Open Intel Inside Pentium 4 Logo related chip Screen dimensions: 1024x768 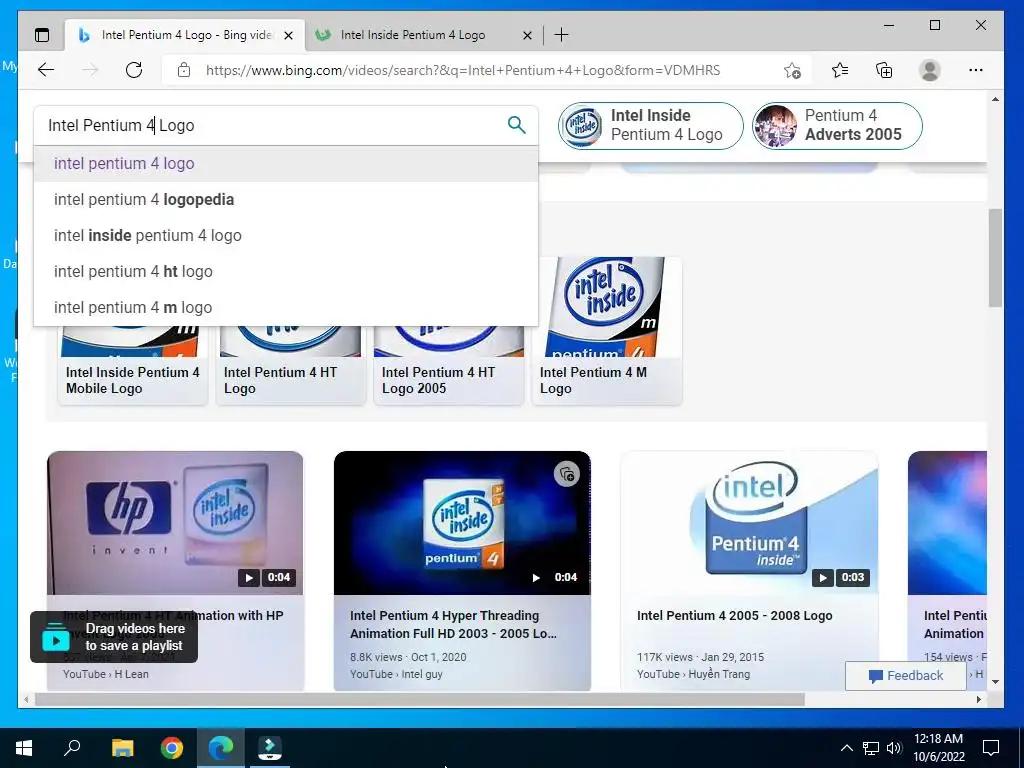pyautogui.click(x=650, y=125)
